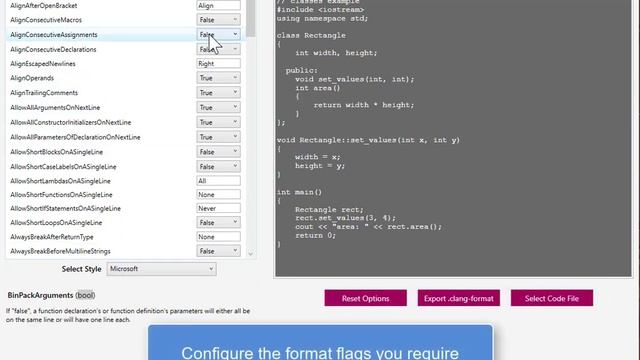Edit the AlignEscapedNewlines value field
This screenshot has height=360, width=640.
click(218, 64)
